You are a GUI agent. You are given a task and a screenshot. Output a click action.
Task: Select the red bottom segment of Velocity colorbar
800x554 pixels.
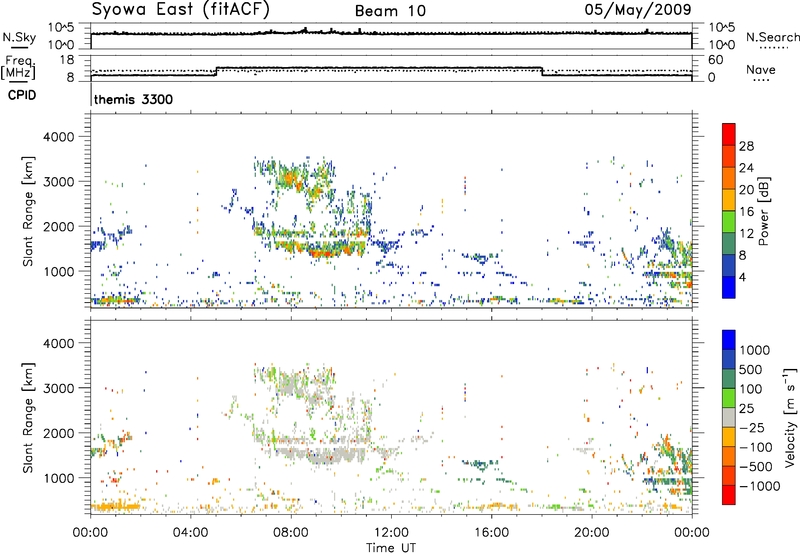coord(729,495)
